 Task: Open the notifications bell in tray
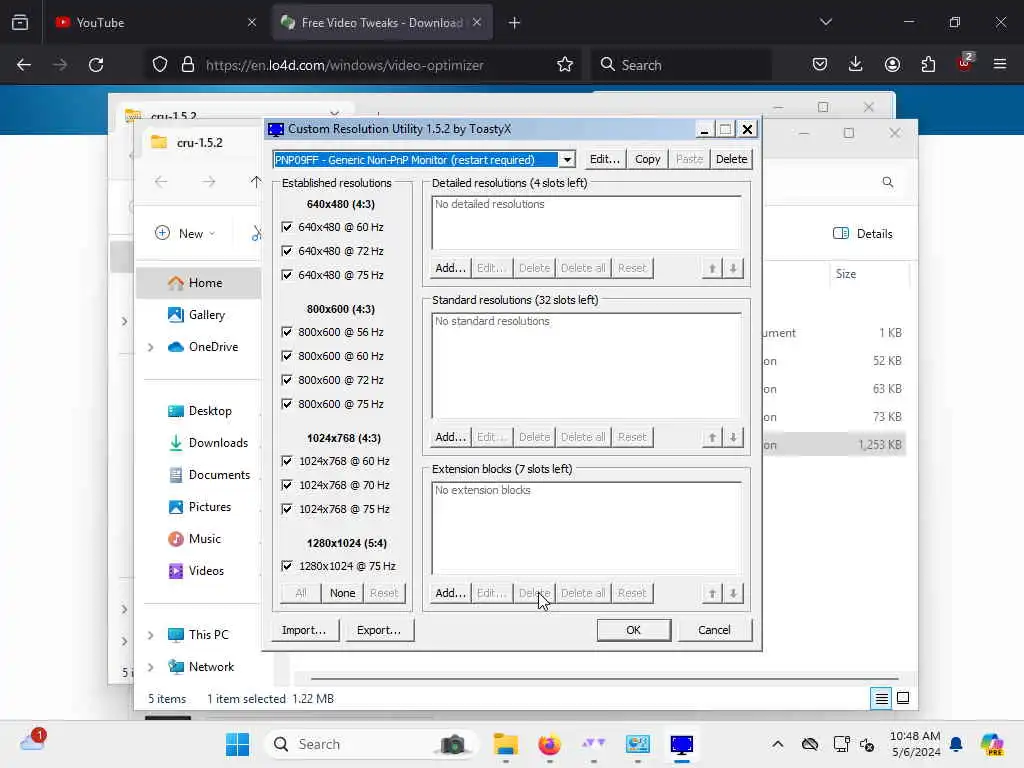click(x=956, y=744)
